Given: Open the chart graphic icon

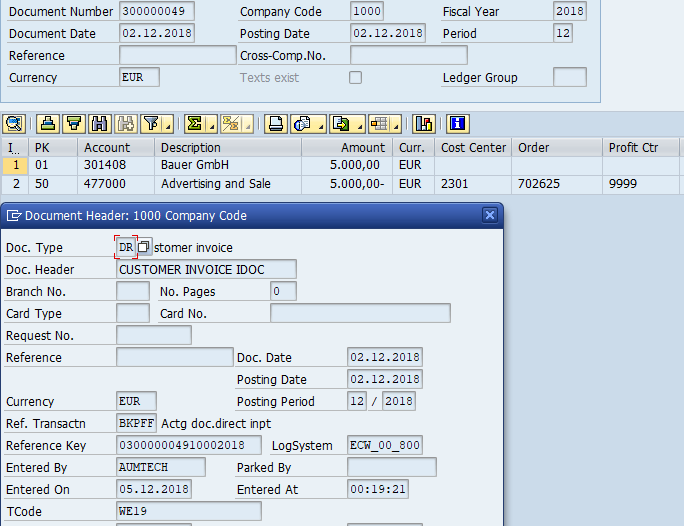Looking at the screenshot, I should (x=424, y=124).
